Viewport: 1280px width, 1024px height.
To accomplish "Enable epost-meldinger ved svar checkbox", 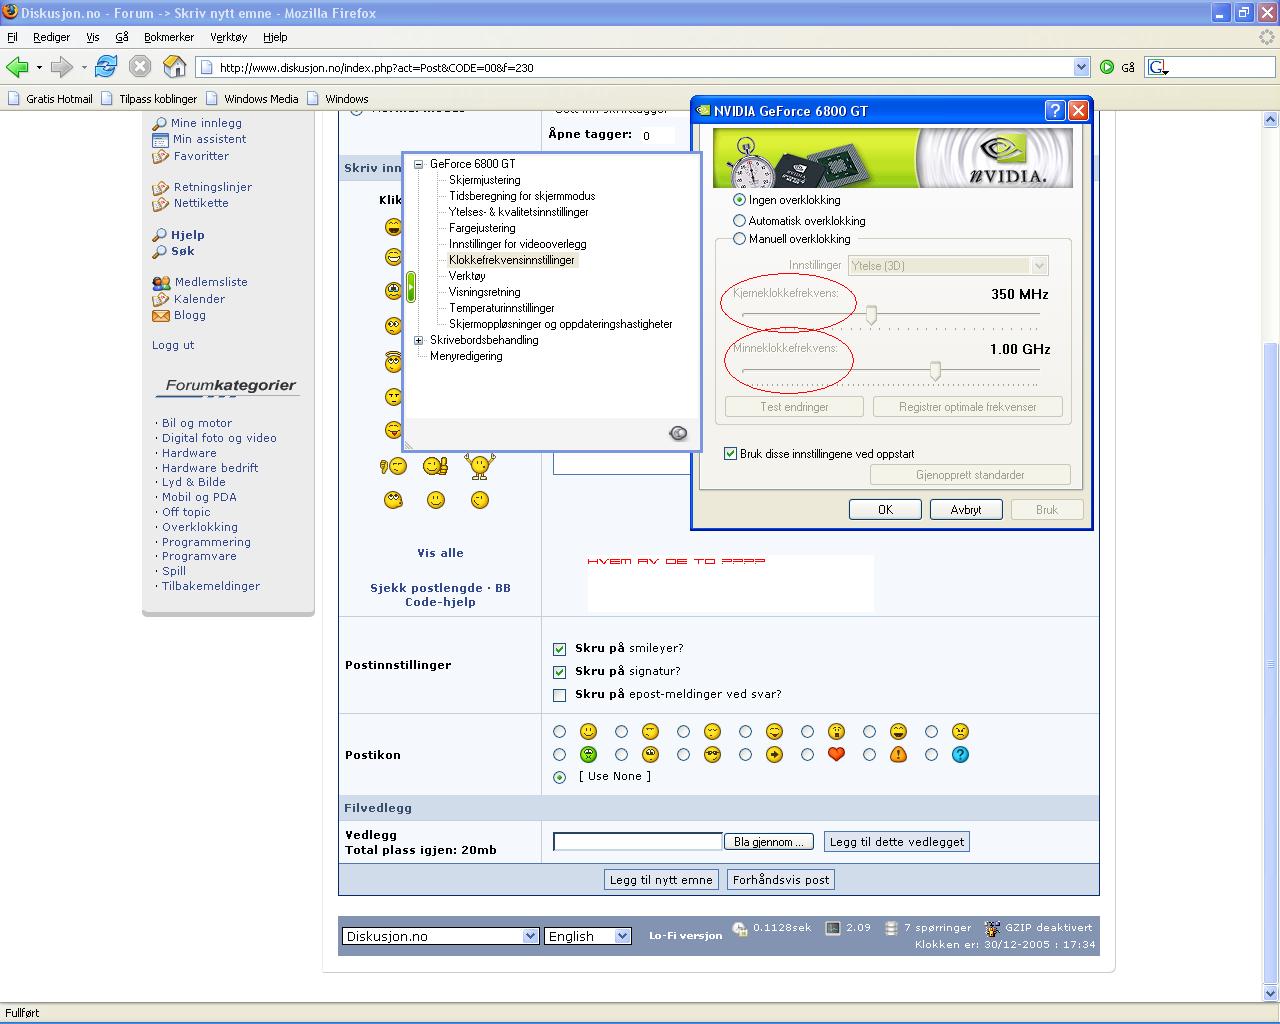I will pyautogui.click(x=559, y=695).
